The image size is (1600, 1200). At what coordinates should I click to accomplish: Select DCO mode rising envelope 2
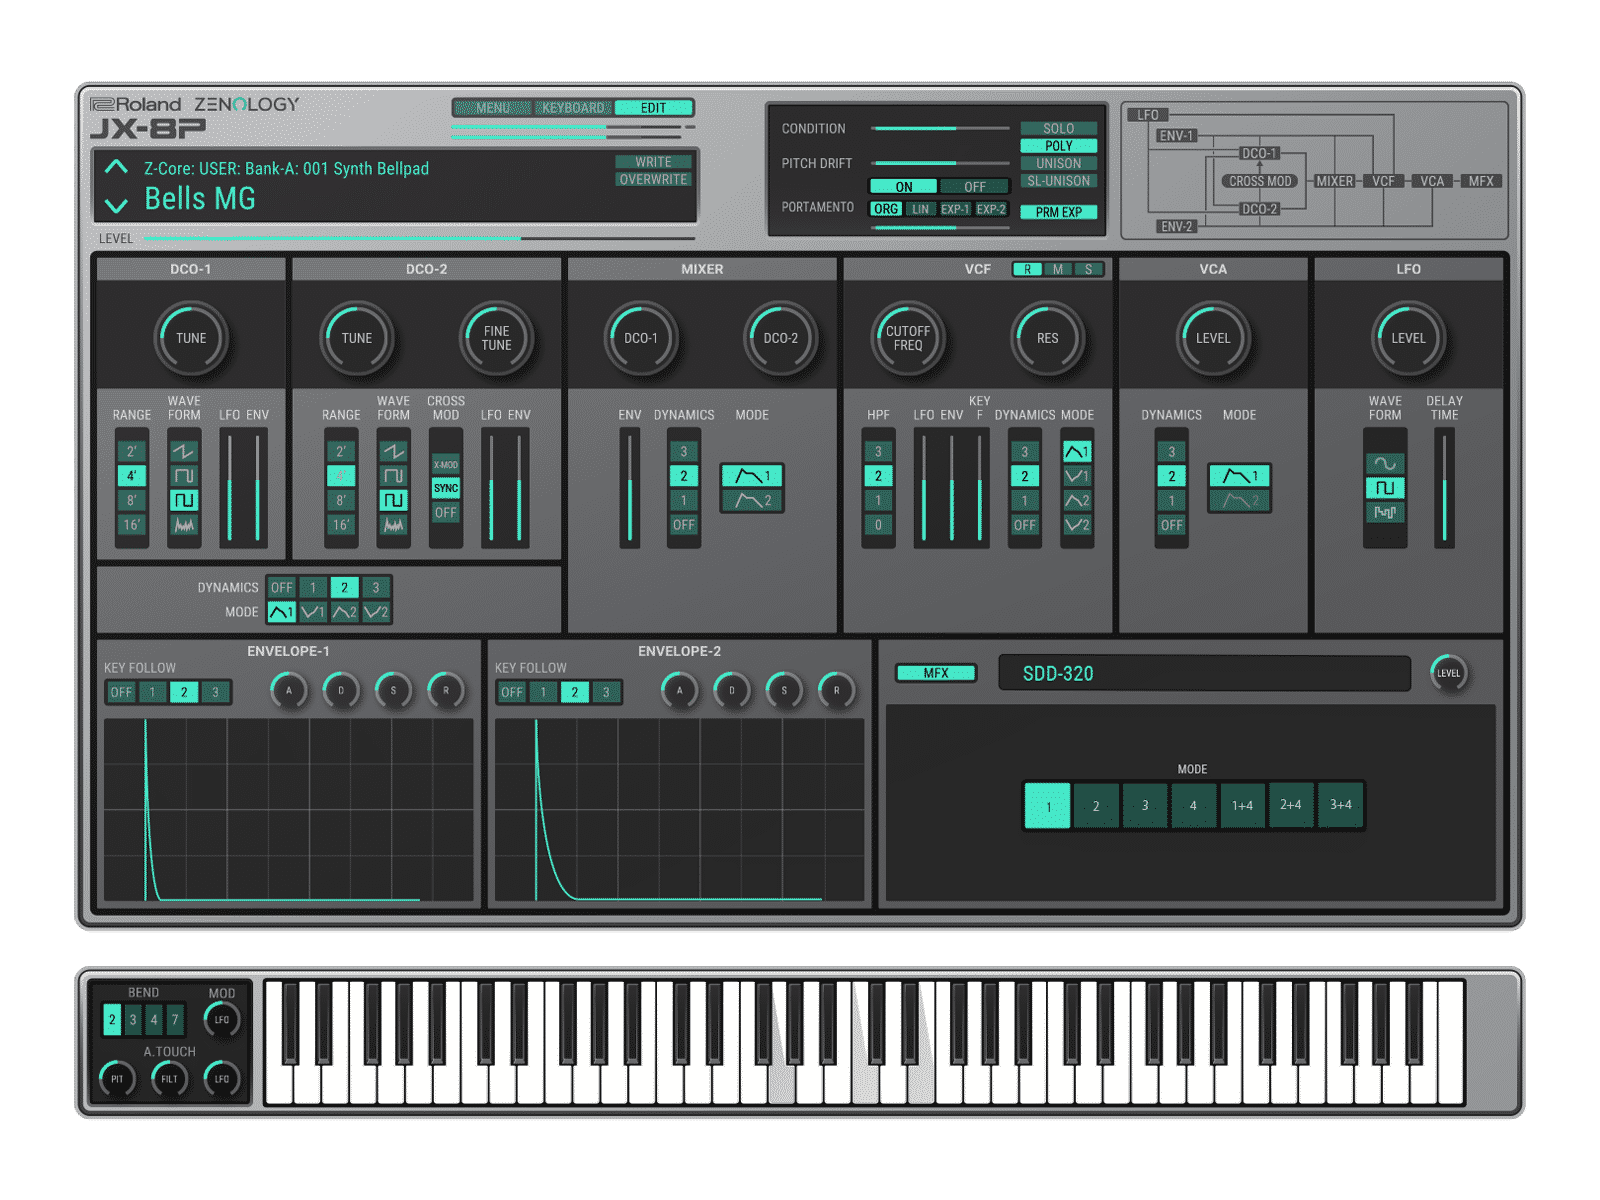pos(345,612)
